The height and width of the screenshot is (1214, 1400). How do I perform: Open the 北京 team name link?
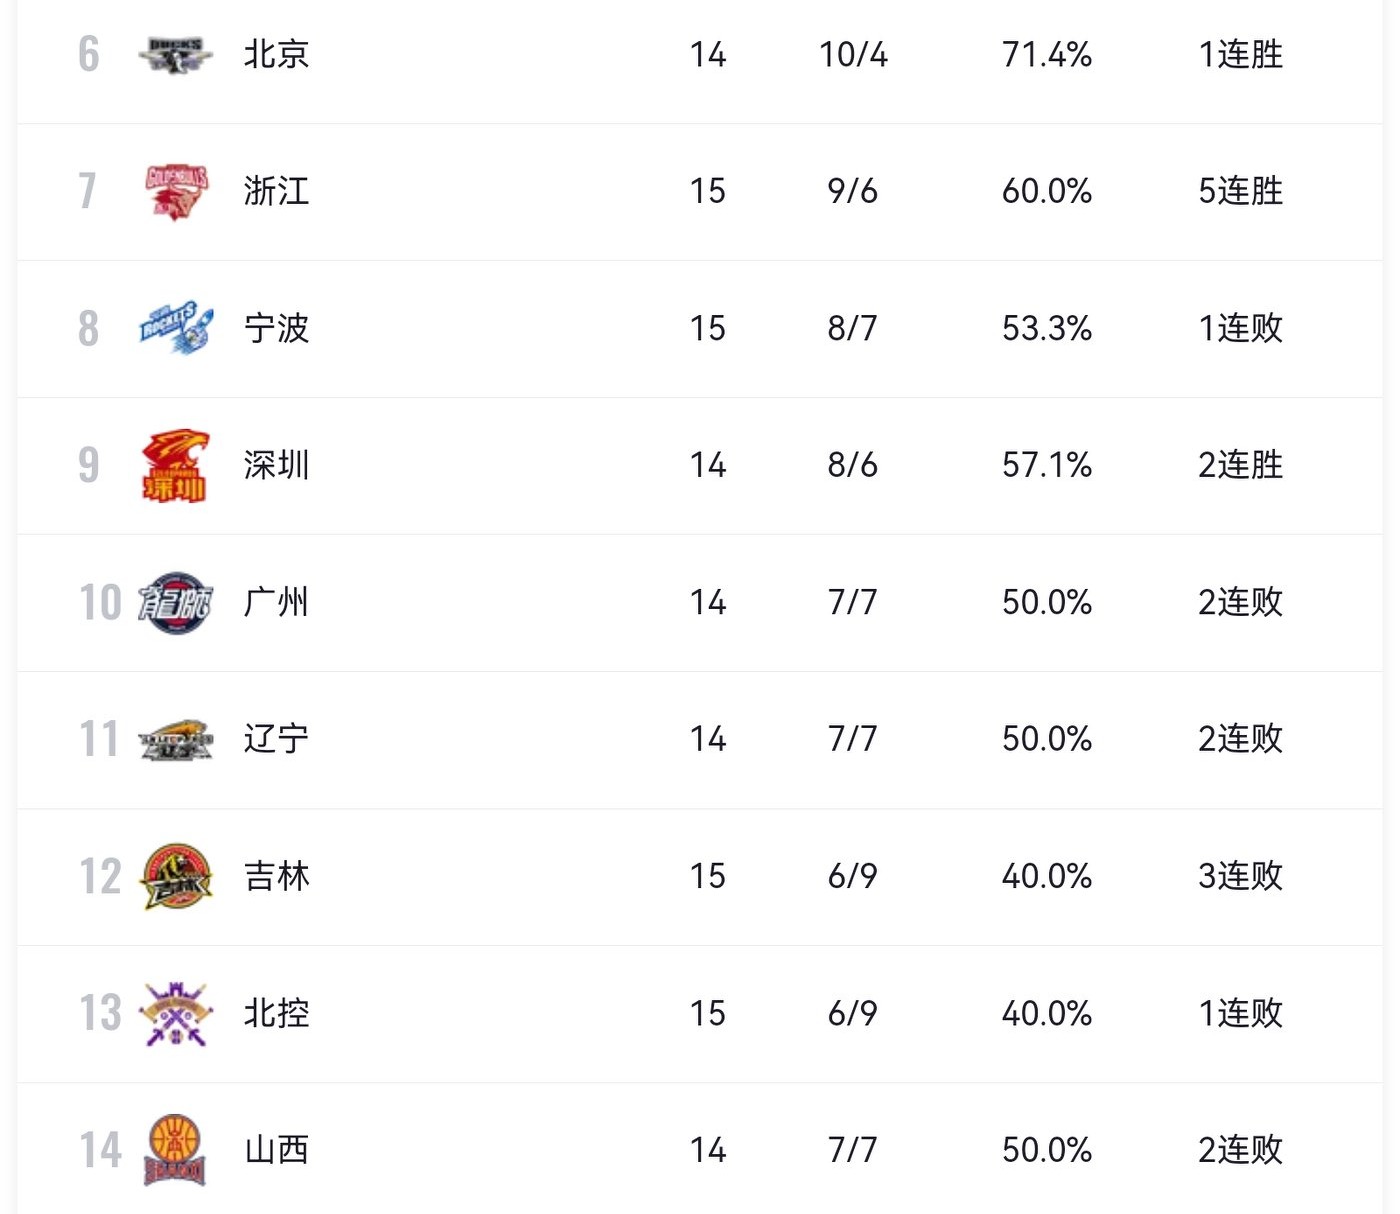tap(276, 54)
